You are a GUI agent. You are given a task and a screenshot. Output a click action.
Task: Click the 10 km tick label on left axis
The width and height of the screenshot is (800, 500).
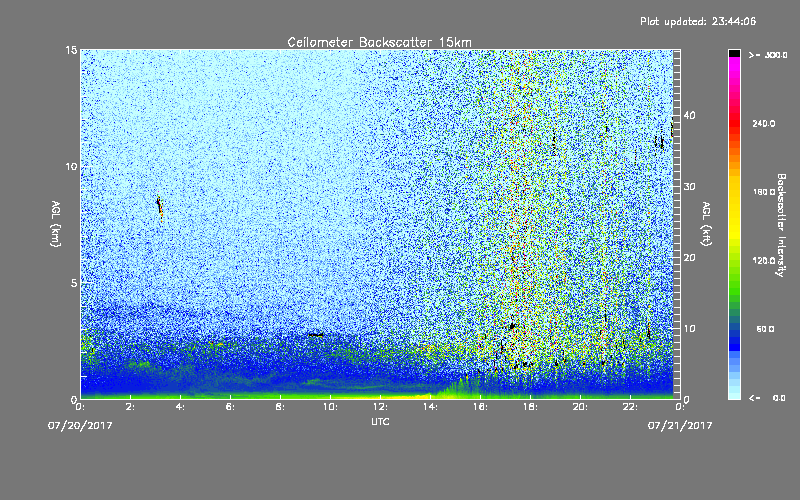pyautogui.click(x=71, y=167)
